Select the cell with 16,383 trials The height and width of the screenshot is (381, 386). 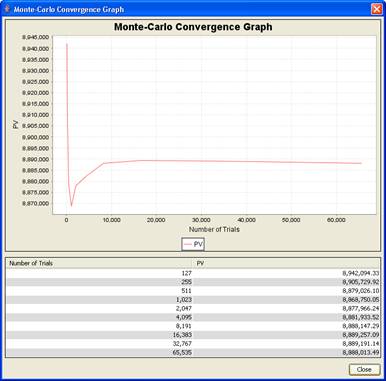click(100, 335)
